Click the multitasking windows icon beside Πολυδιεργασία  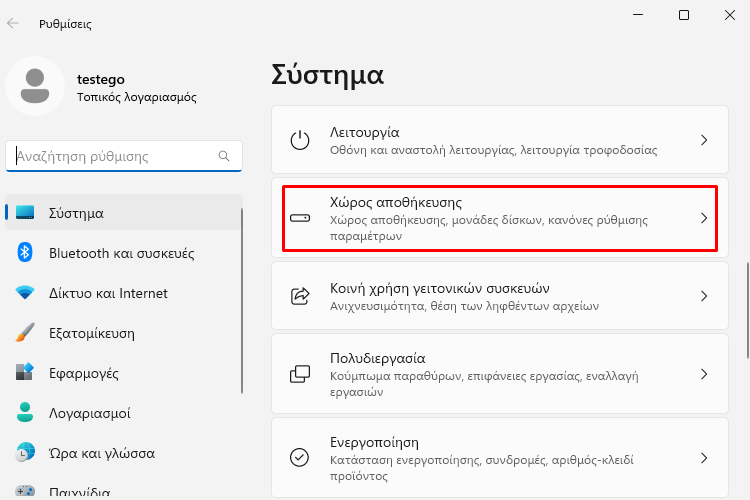click(x=300, y=374)
